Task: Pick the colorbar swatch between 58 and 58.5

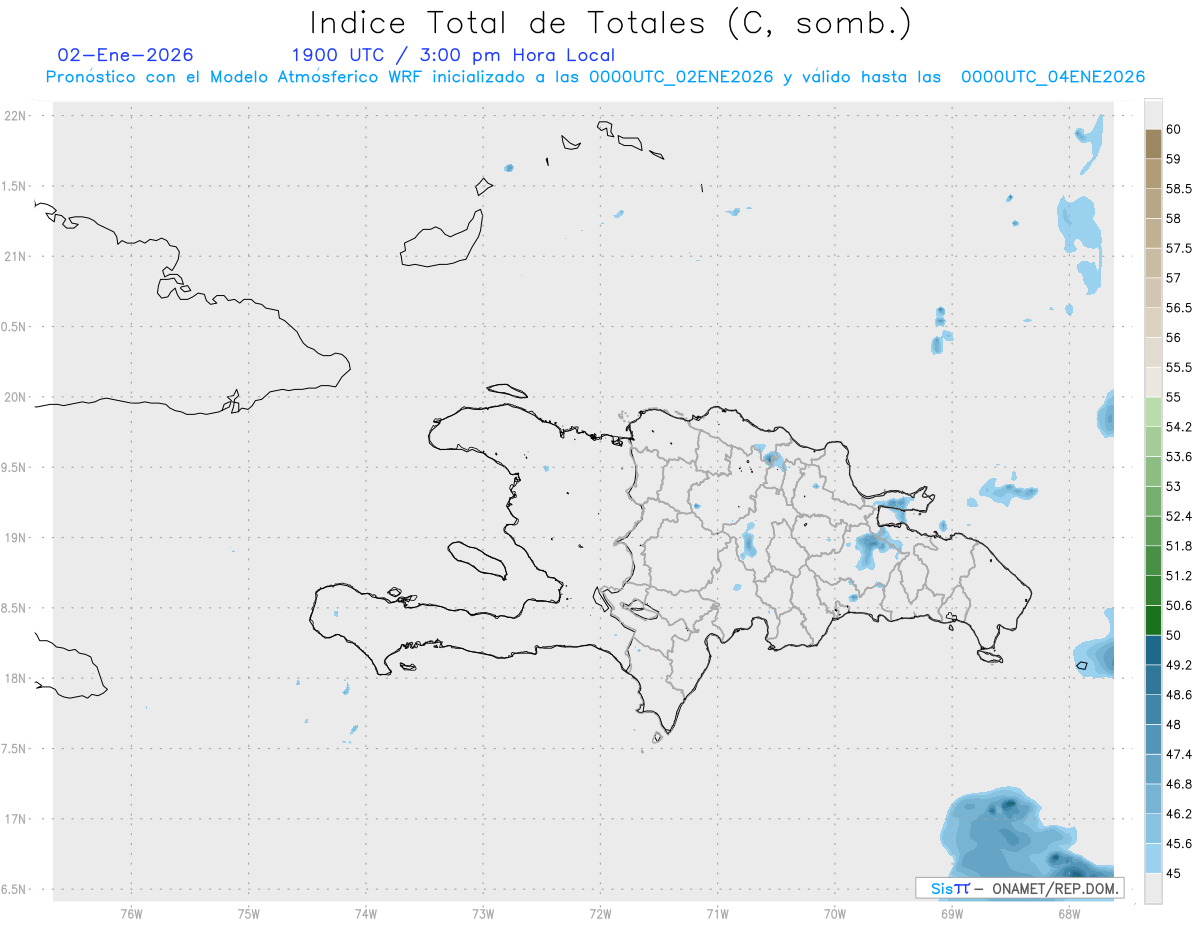Action: [x=1153, y=203]
